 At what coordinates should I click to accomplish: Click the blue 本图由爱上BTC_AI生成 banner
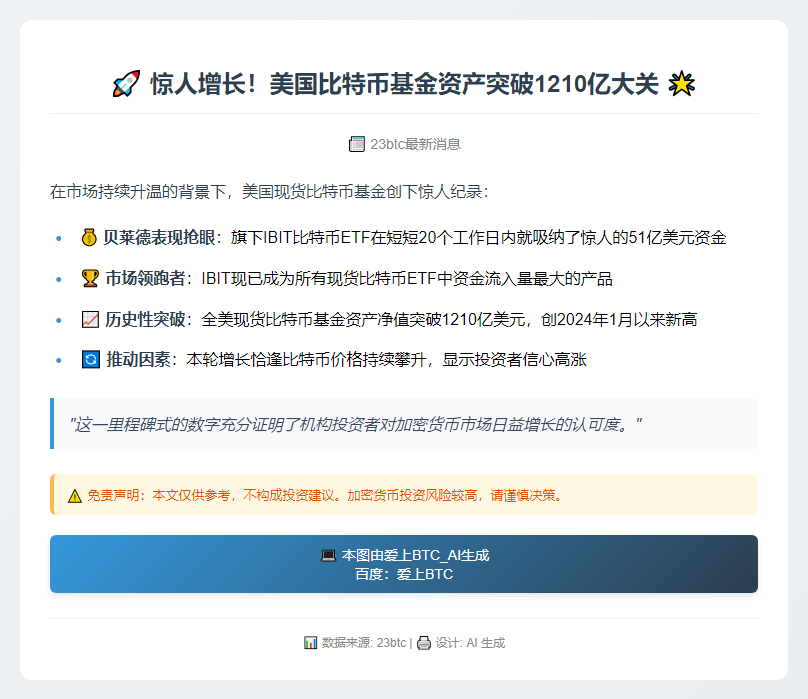tap(404, 564)
